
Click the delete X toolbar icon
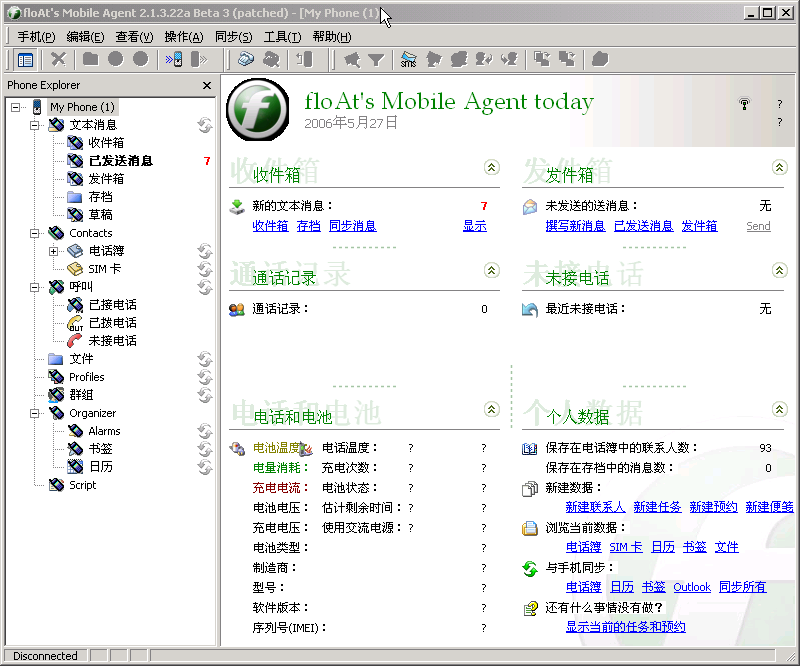pos(58,60)
